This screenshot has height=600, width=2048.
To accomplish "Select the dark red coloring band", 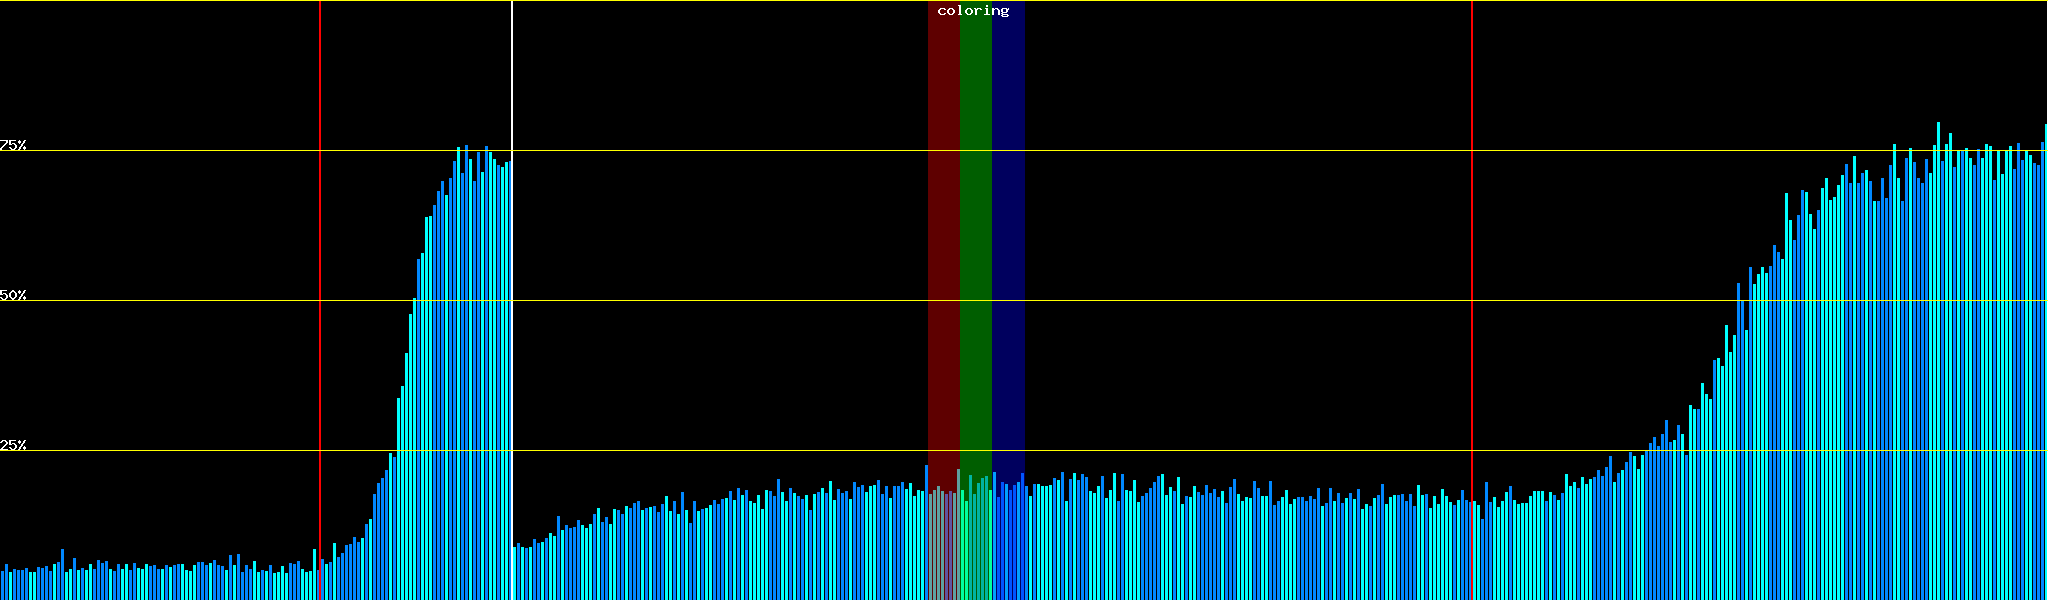I will pyautogui.click(x=943, y=250).
